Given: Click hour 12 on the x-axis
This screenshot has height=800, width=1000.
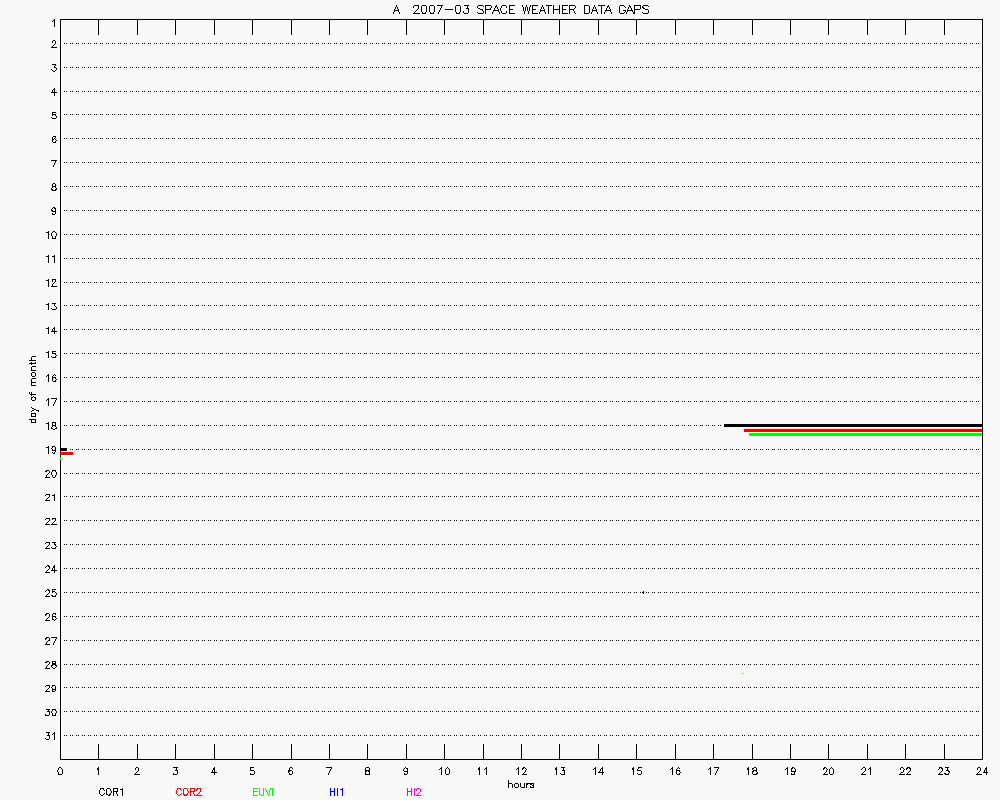Looking at the screenshot, I should (x=521, y=771).
